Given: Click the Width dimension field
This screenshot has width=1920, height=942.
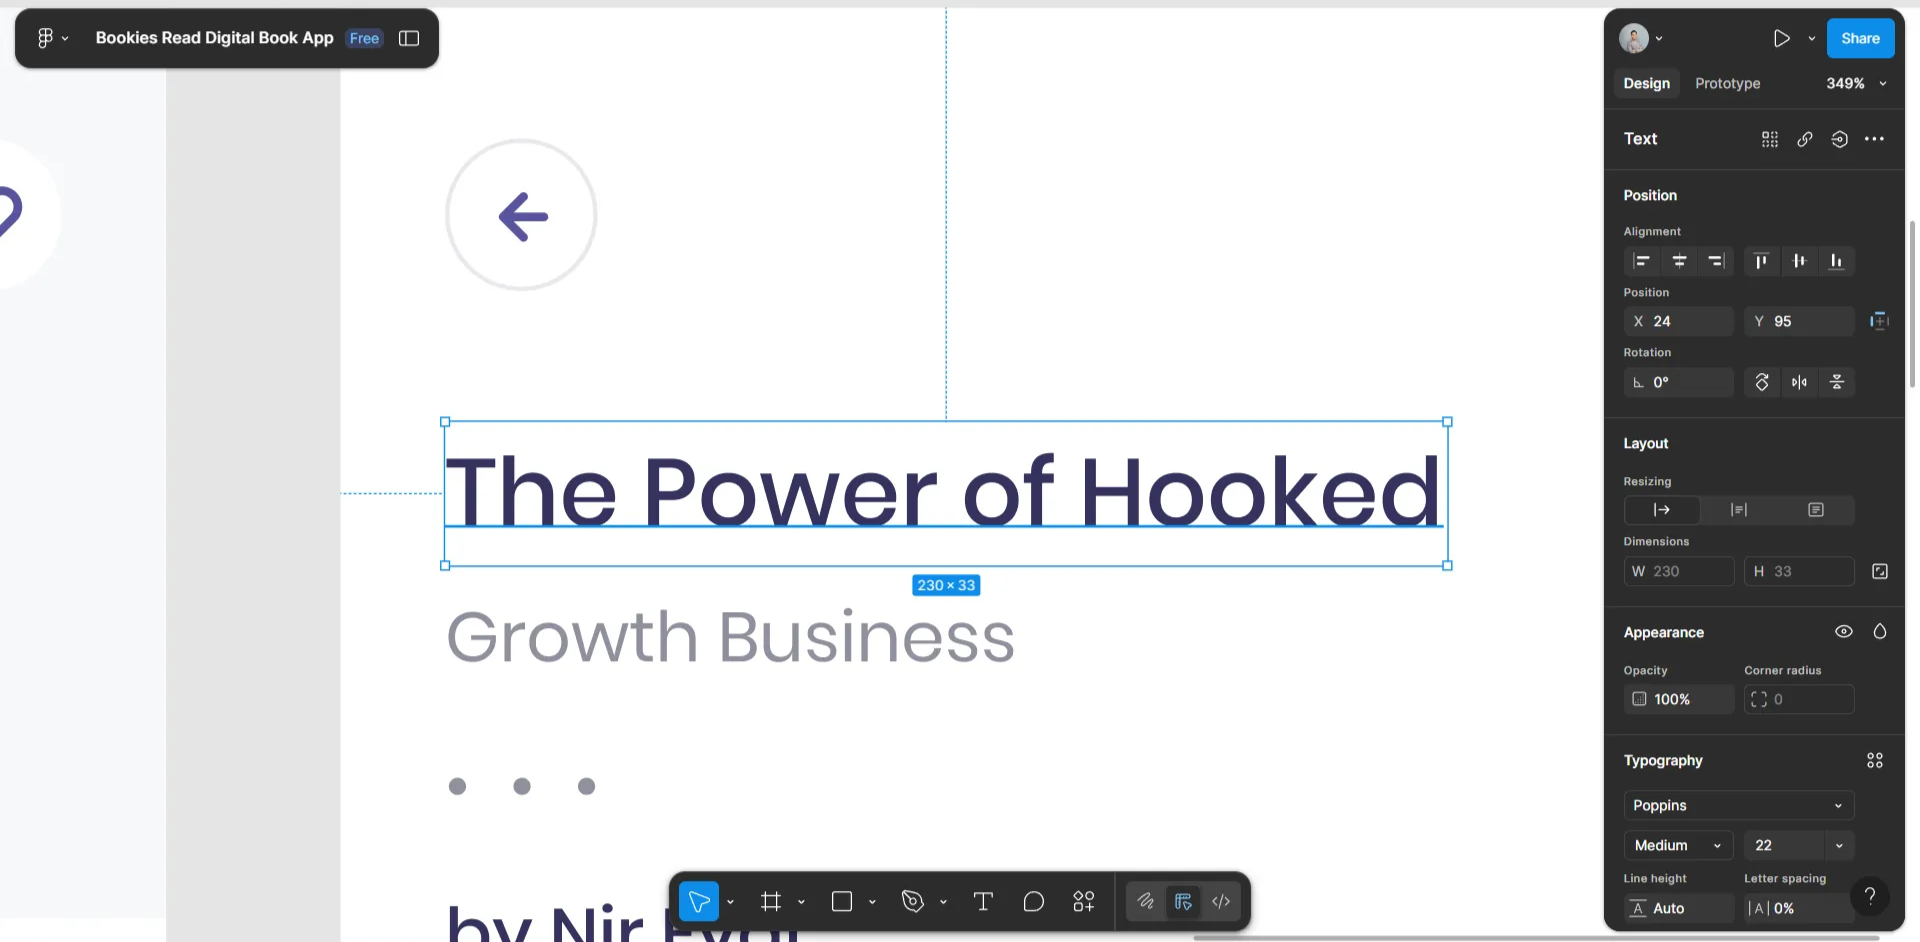Looking at the screenshot, I should tap(1679, 571).
